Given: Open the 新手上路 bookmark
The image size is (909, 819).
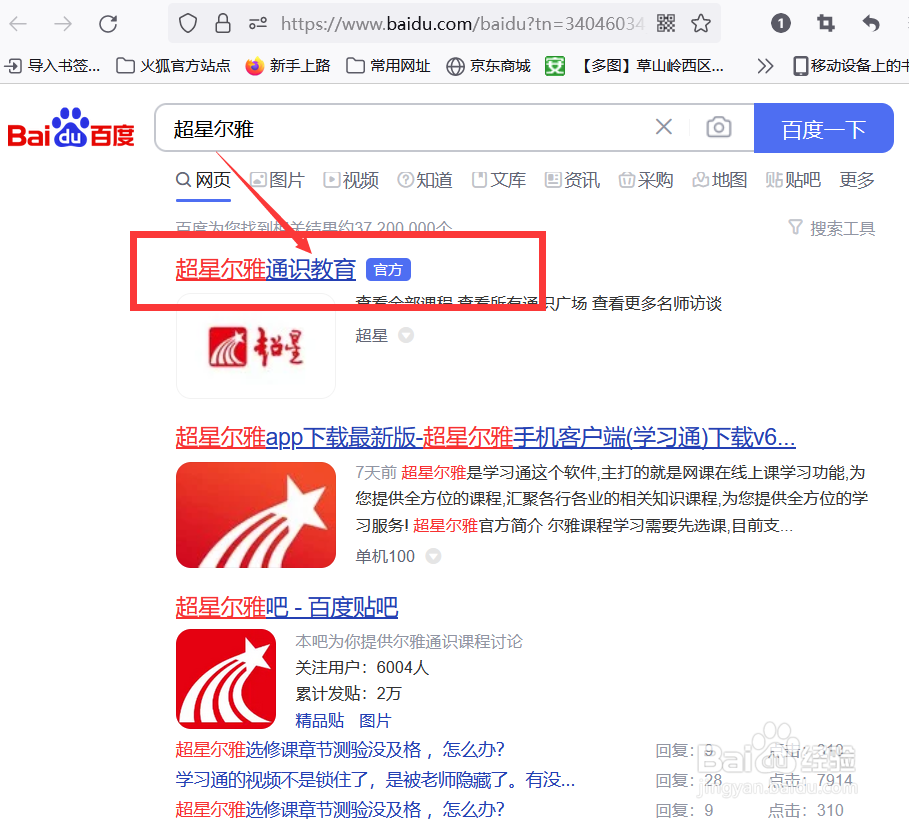Looking at the screenshot, I should point(288,66).
